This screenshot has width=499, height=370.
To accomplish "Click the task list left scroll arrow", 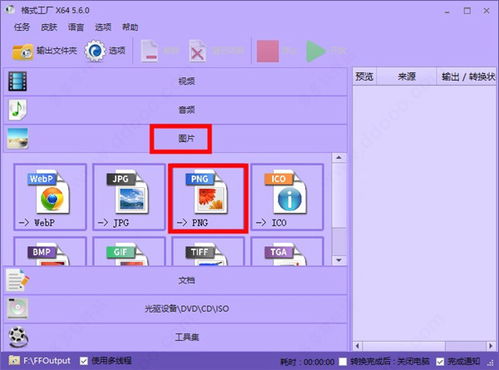I will 358,346.
